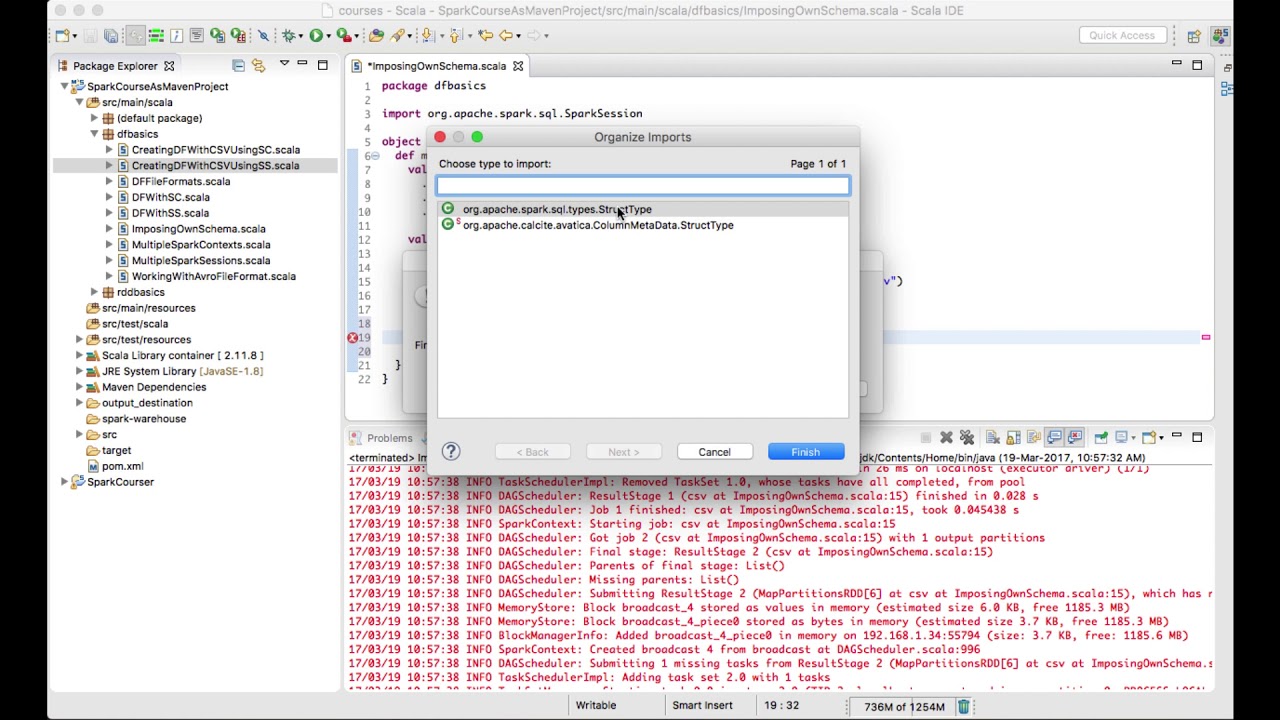
Task: Click the Smart Insert status bar entry
Action: tap(702, 706)
